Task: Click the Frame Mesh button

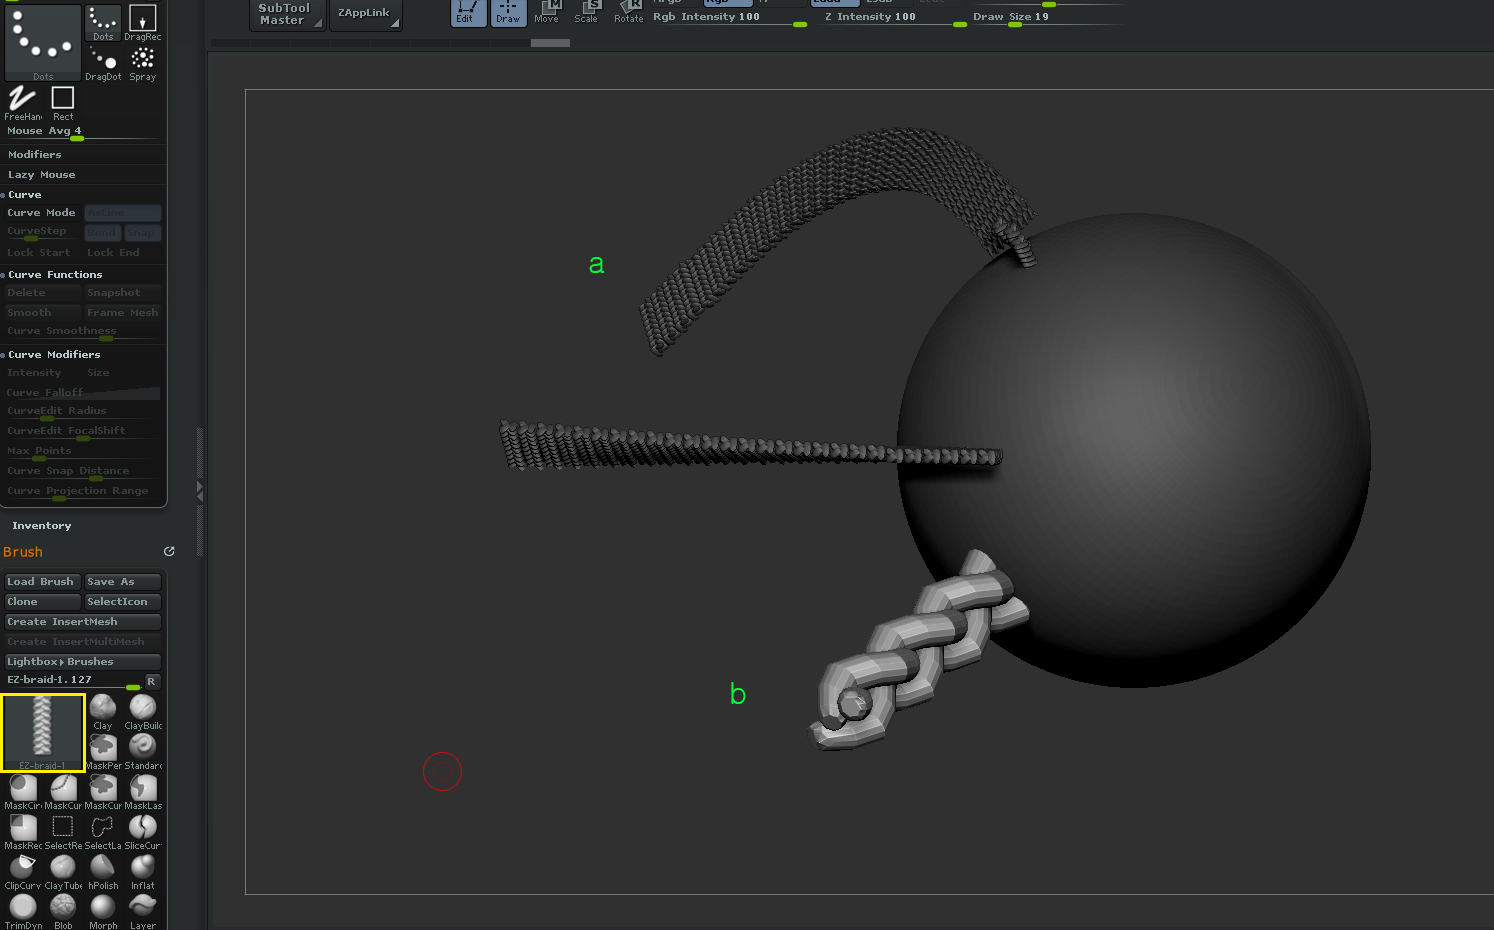Action: [122, 311]
